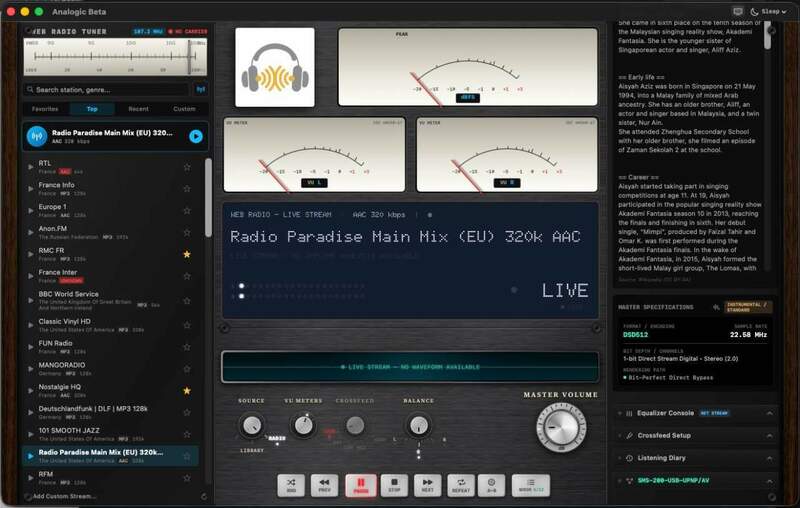Click the display icon in the top-right title bar
The height and width of the screenshot is (508, 800).
(738, 11)
